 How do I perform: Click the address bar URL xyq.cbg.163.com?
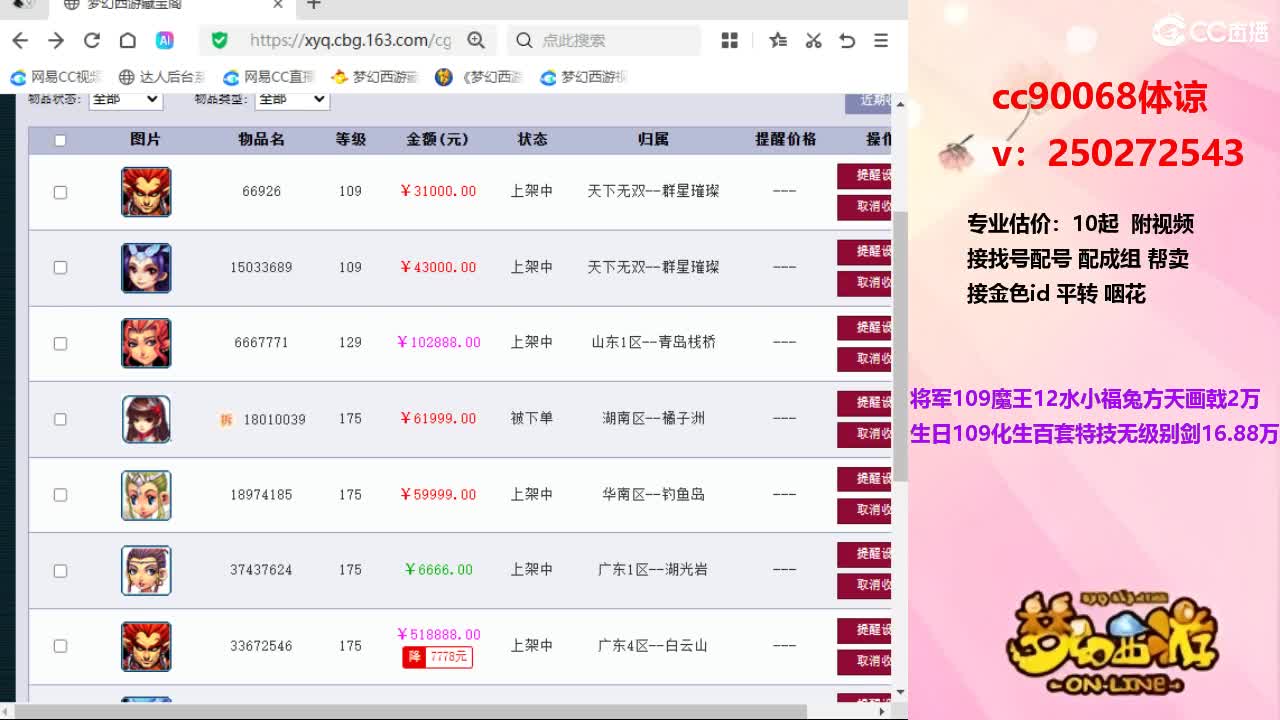click(350, 40)
